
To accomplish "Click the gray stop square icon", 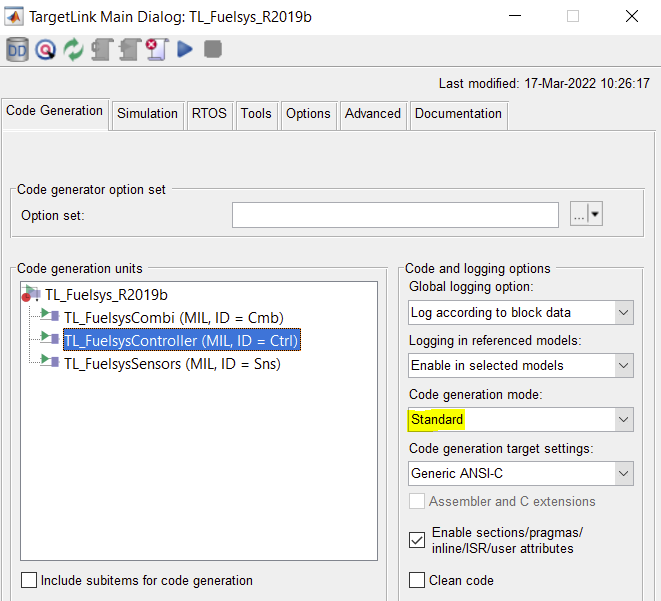I will point(213,49).
